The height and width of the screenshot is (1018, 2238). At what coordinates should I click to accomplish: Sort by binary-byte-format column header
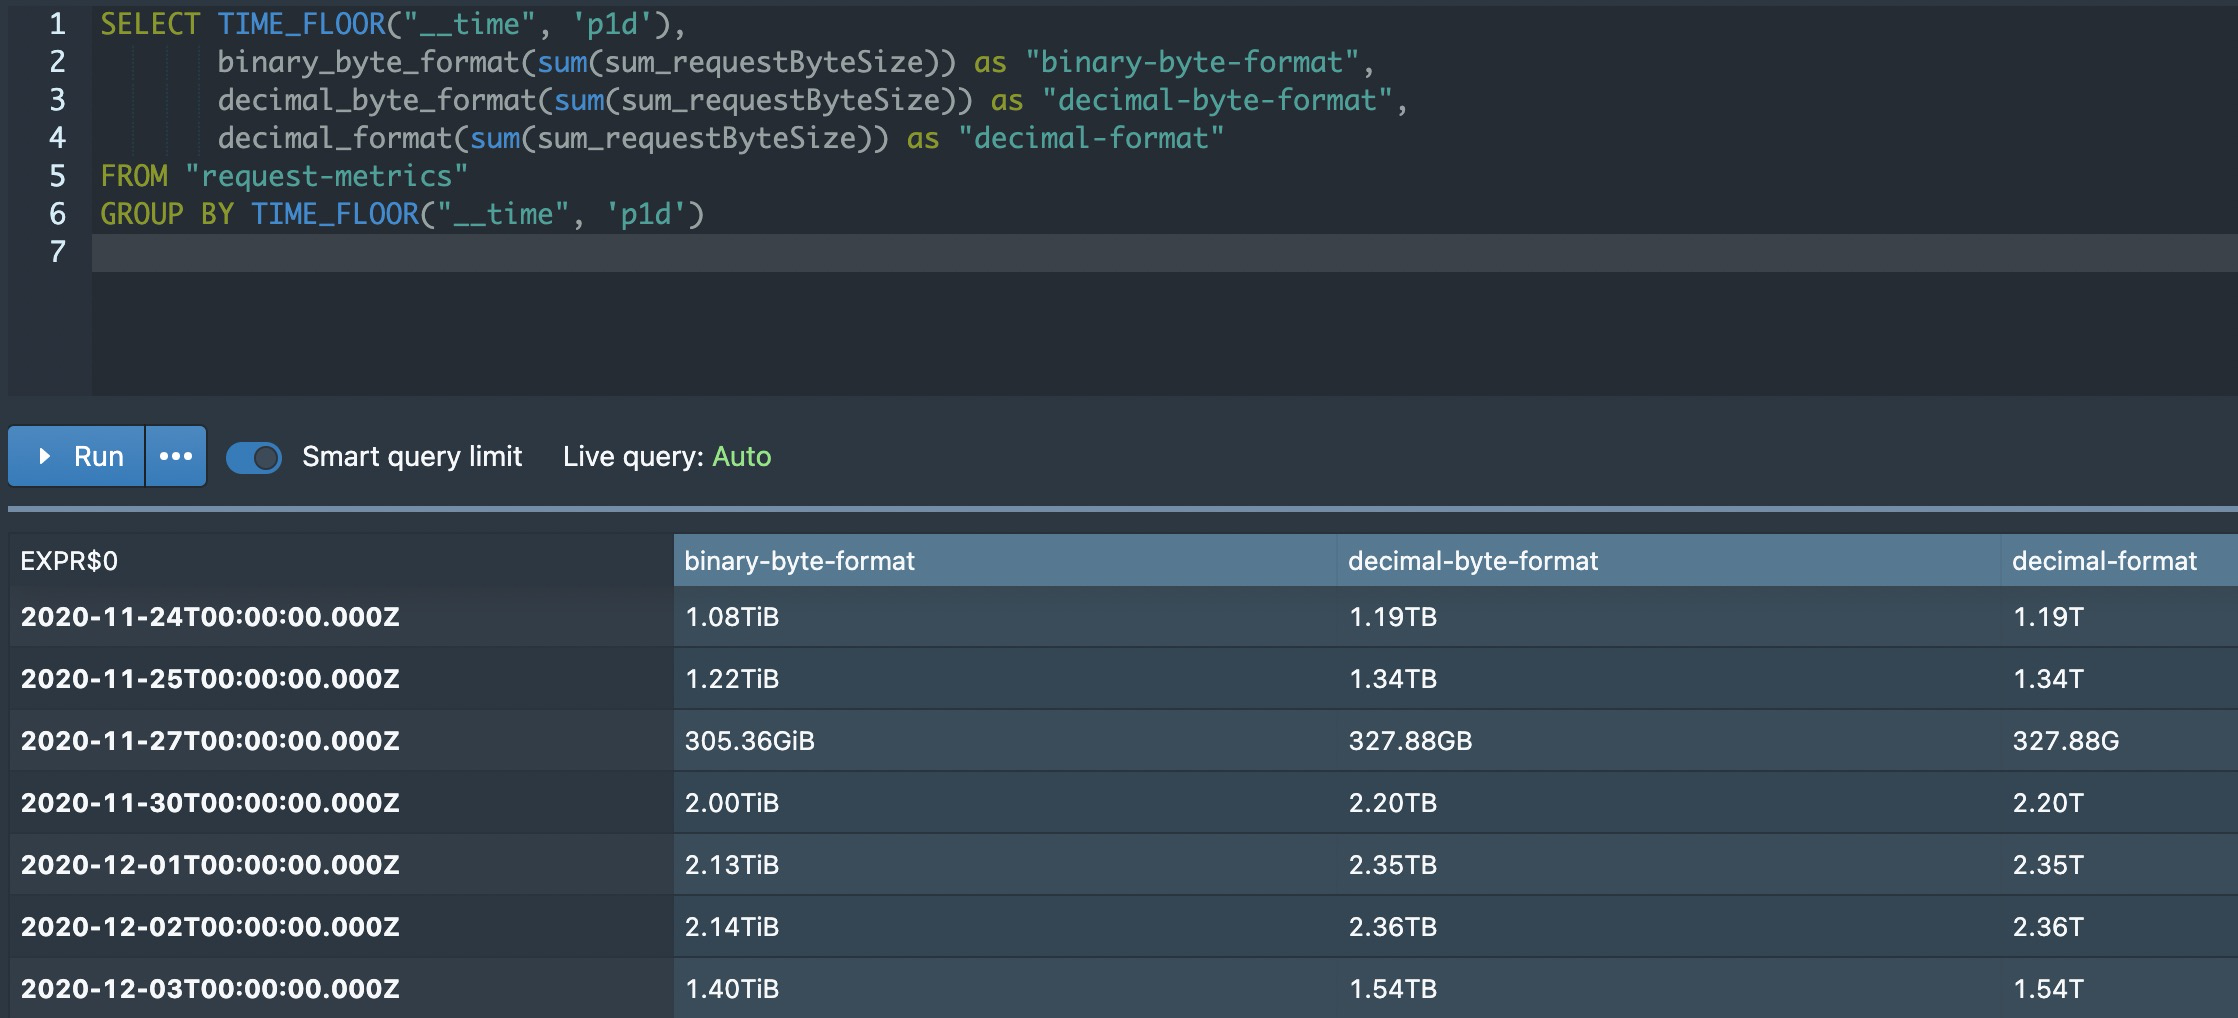click(x=1005, y=560)
